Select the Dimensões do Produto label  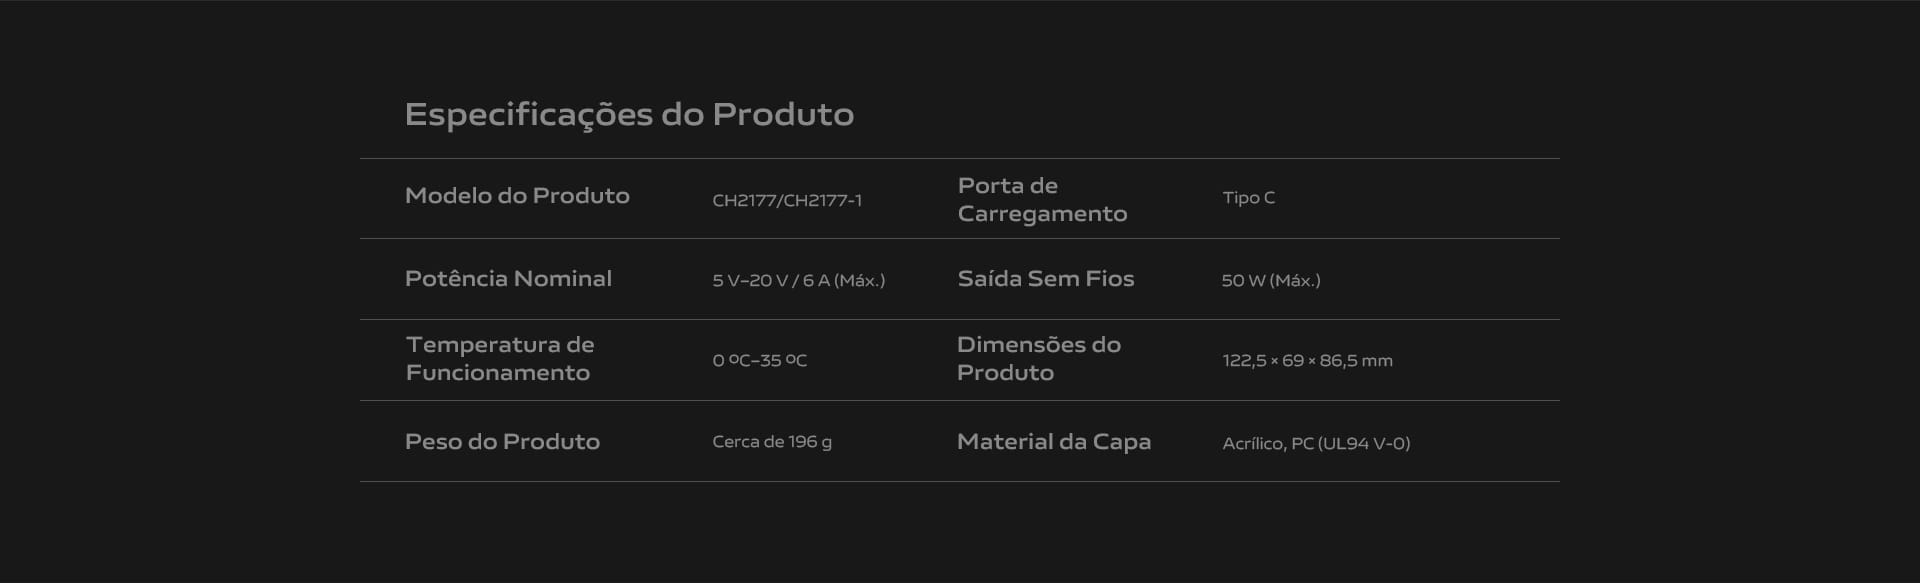pos(1039,358)
